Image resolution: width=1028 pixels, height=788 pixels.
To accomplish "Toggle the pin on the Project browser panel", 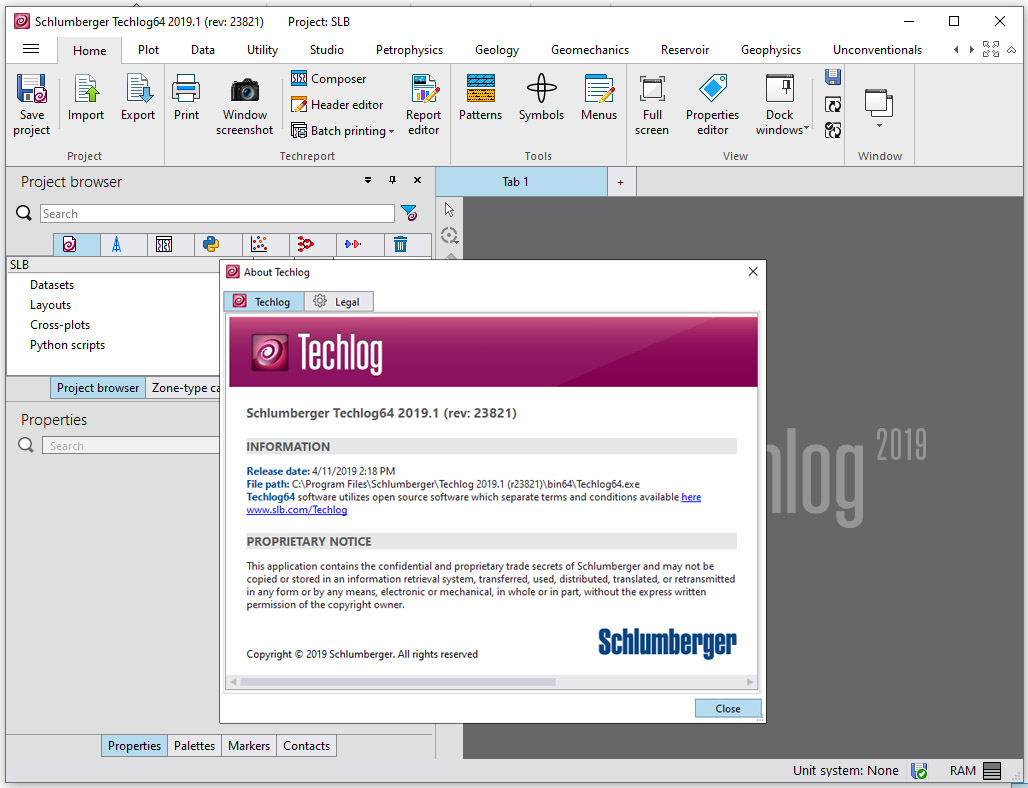I will [x=392, y=181].
